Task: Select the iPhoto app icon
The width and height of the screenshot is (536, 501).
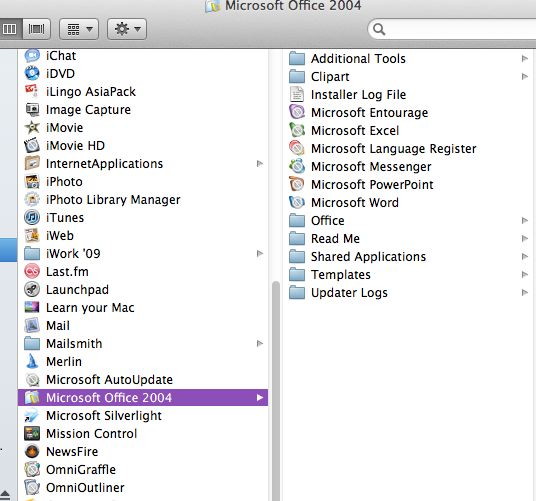Action: pos(32,181)
